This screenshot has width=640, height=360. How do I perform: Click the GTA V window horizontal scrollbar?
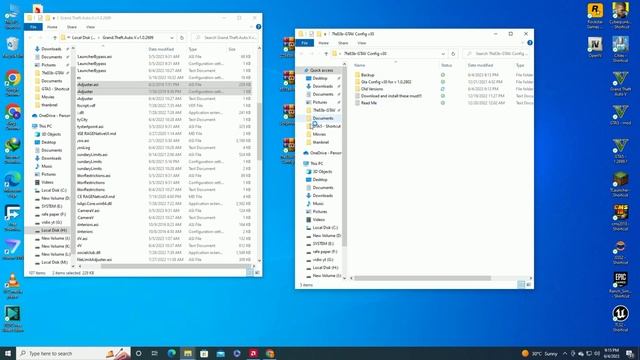[176, 266]
